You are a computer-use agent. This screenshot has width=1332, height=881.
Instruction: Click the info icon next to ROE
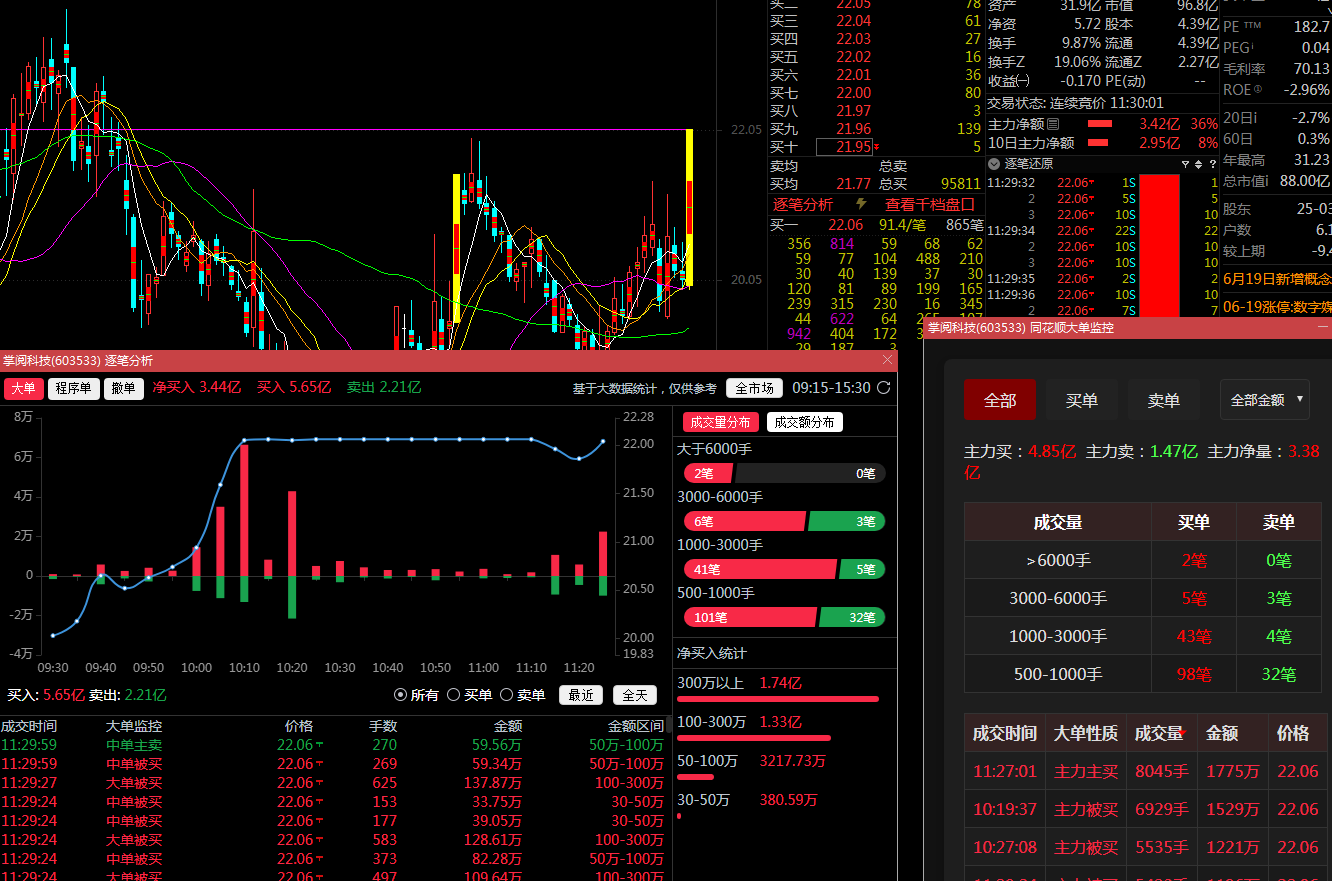(1257, 90)
